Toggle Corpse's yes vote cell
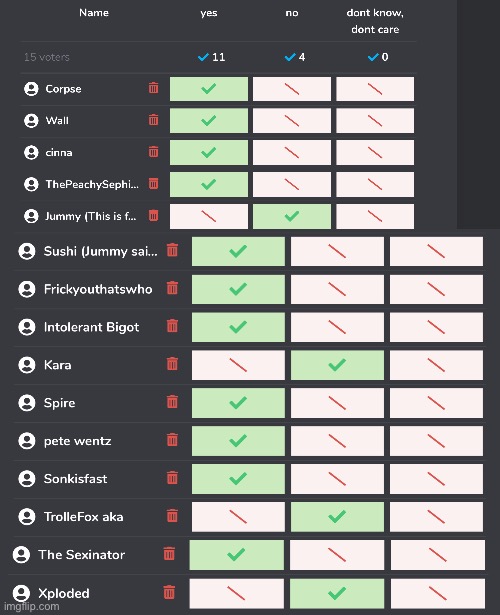This screenshot has height=615, width=500. tap(209, 89)
